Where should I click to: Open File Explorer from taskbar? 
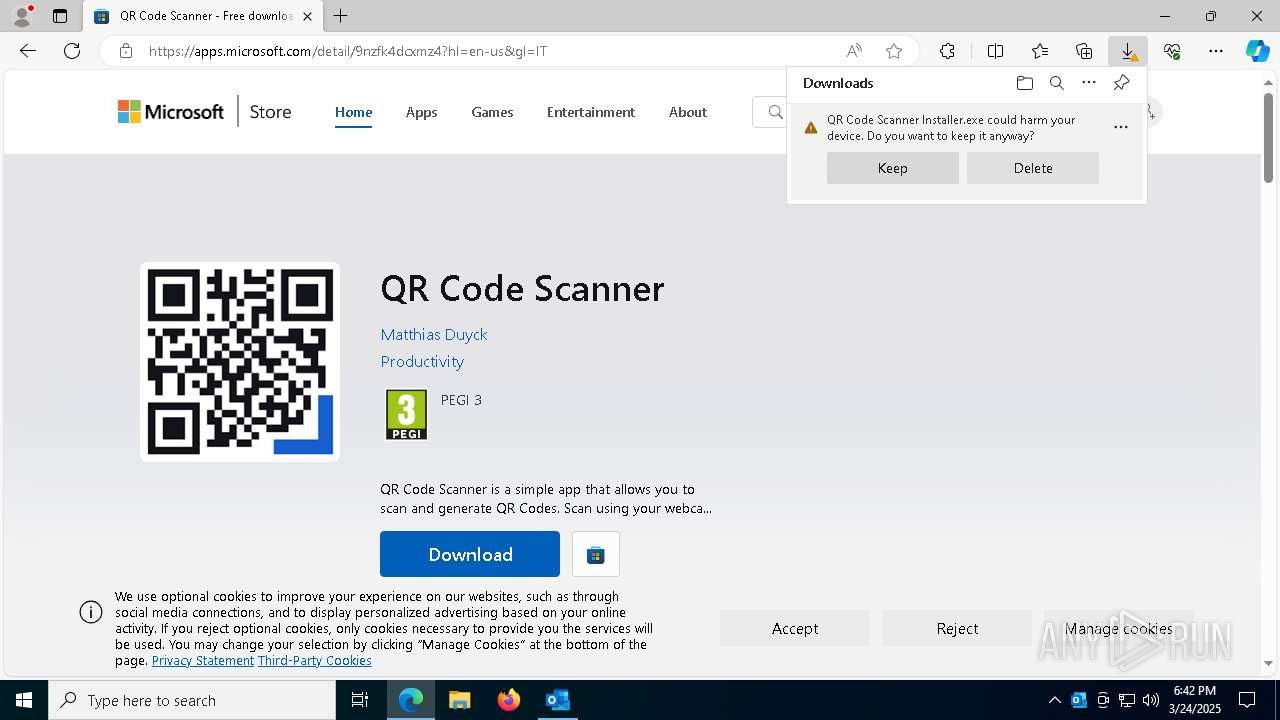pyautogui.click(x=459, y=700)
